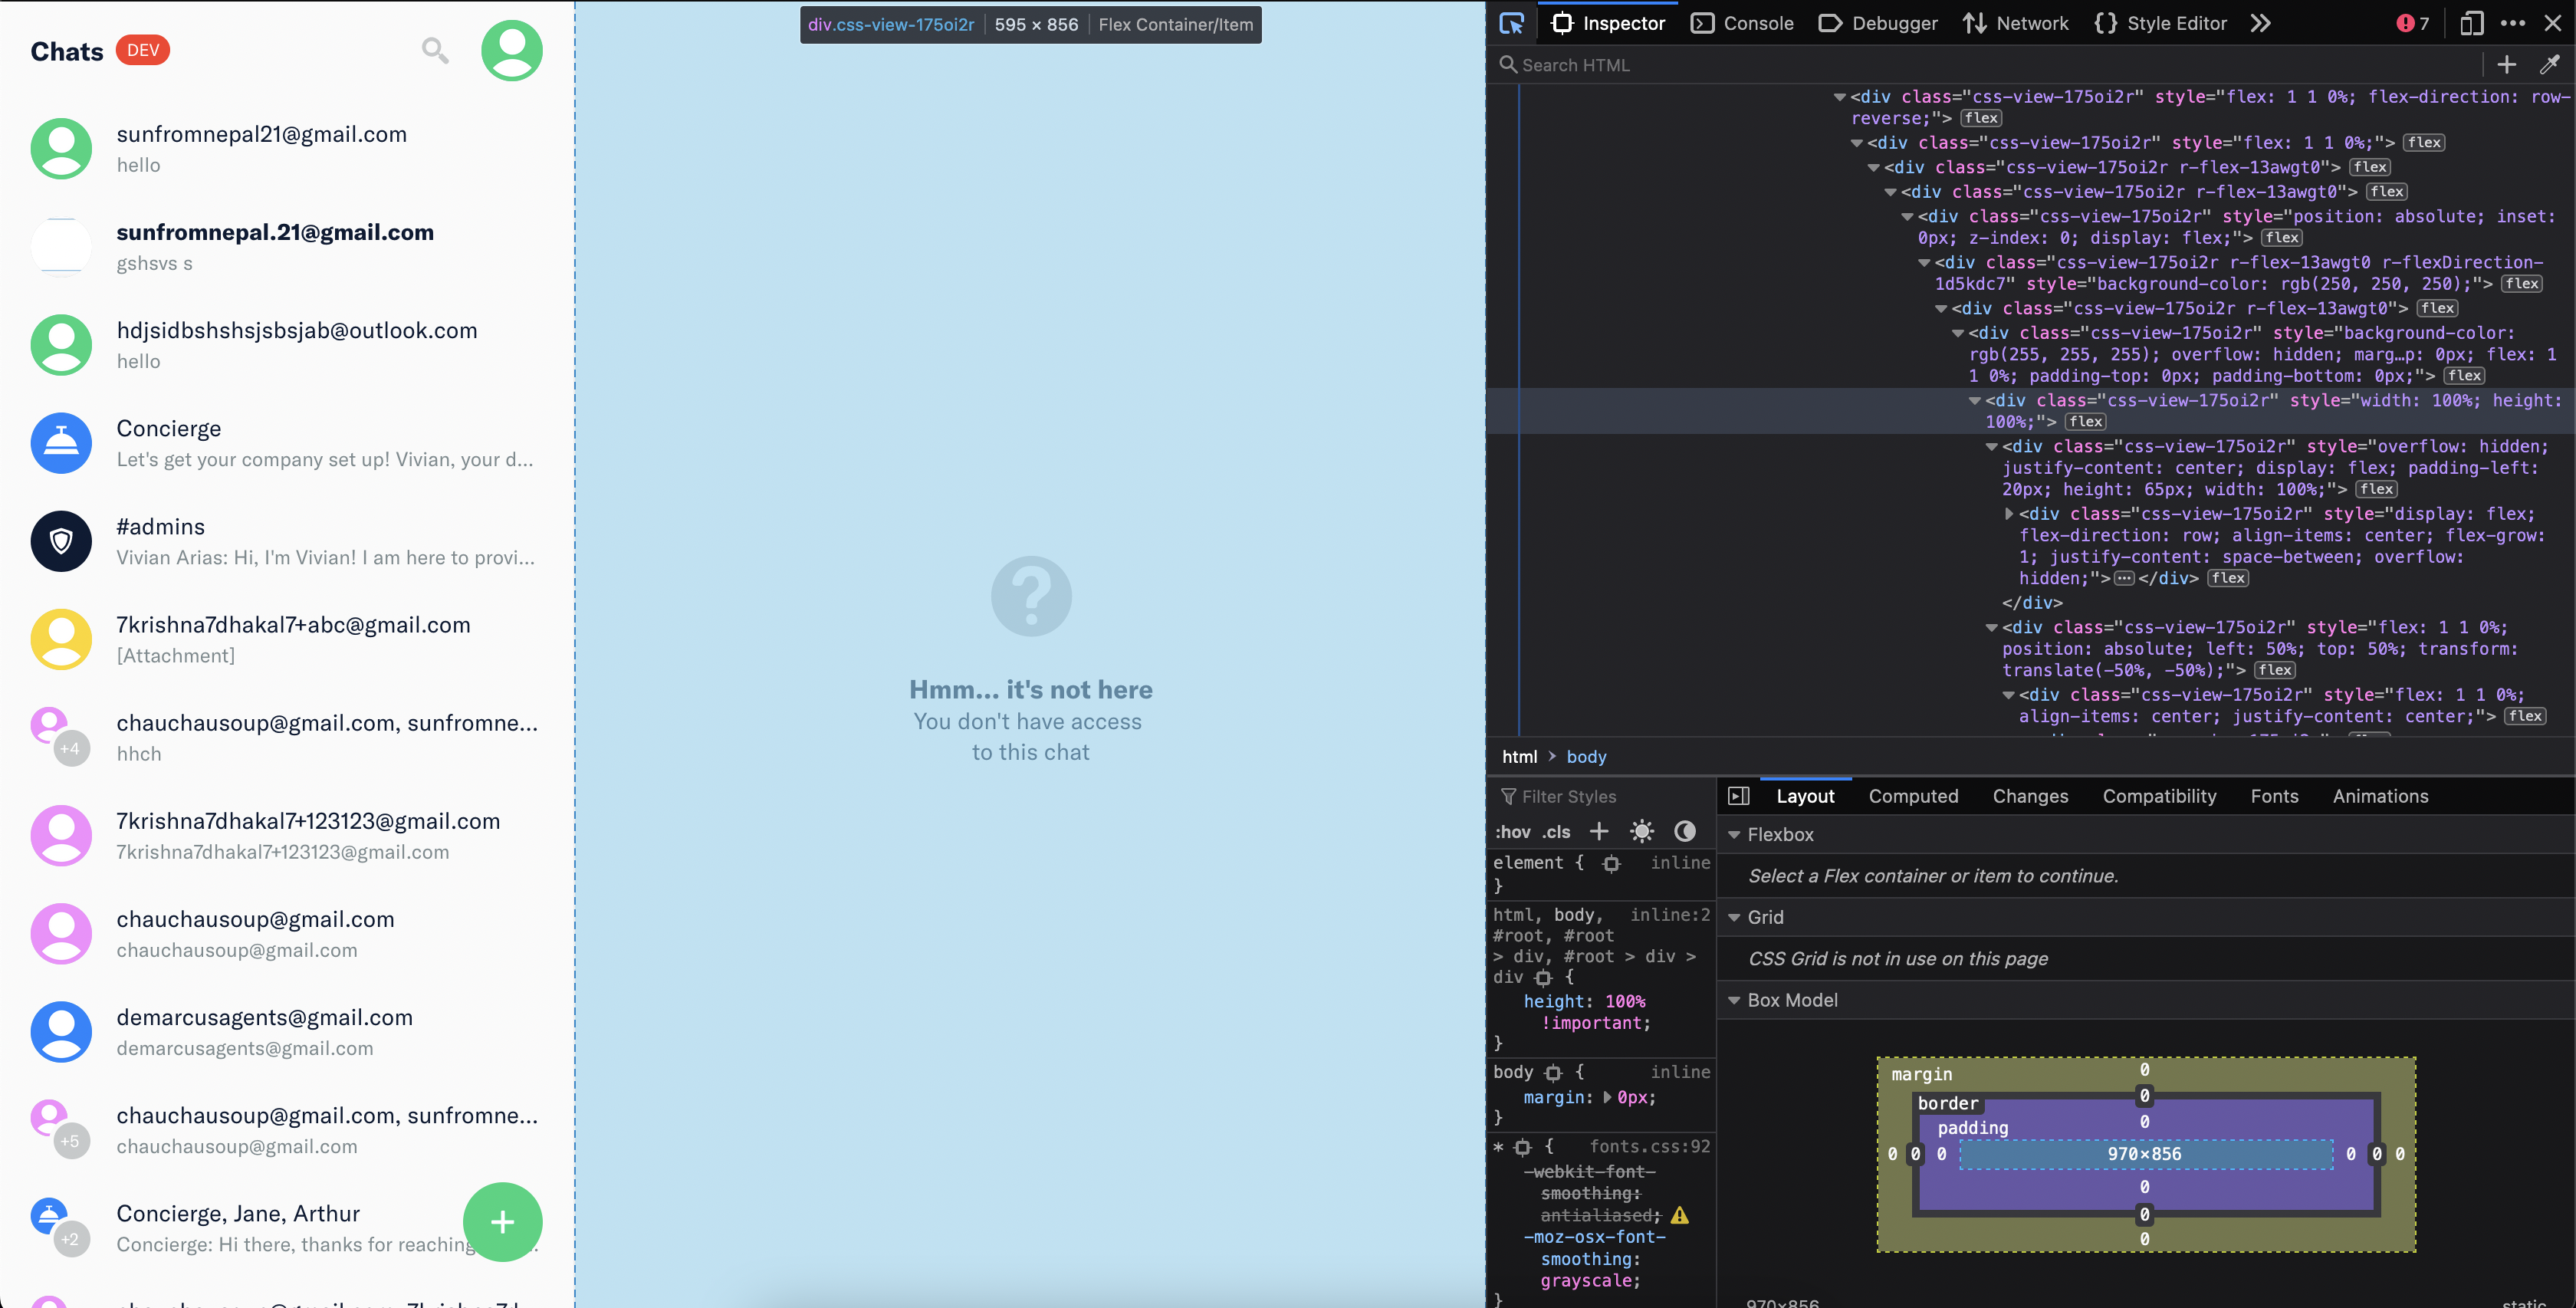Toggle responsive design mode icon
Viewport: 2576px width, 1308px height.
pyautogui.click(x=2471, y=23)
